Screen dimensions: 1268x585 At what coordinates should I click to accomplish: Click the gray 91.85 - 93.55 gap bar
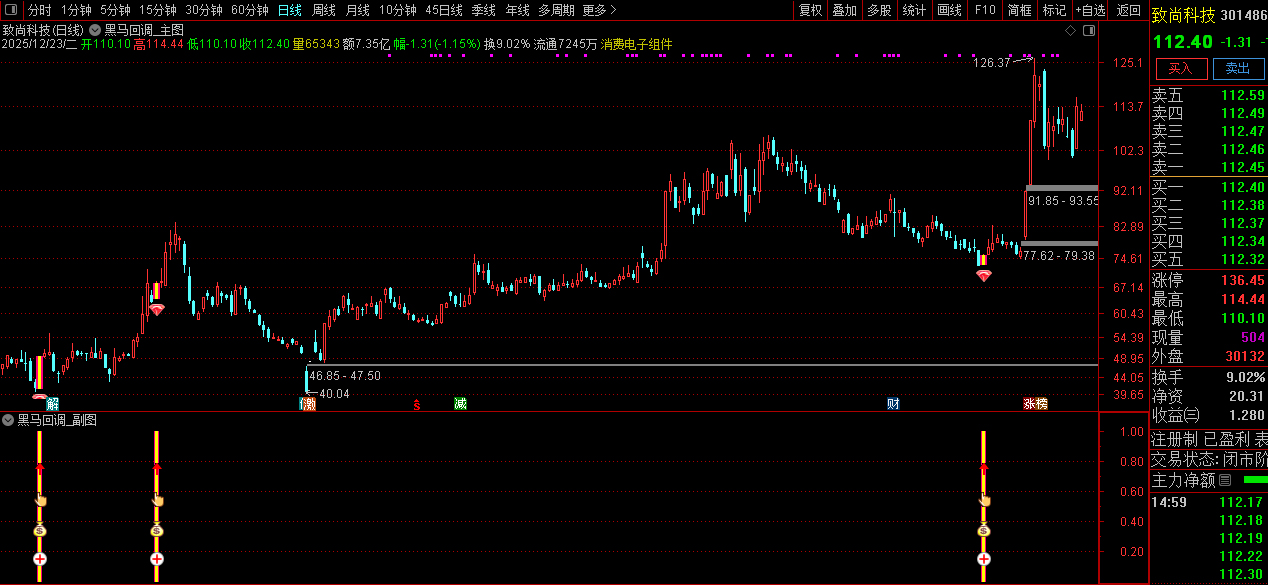(x=1062, y=188)
